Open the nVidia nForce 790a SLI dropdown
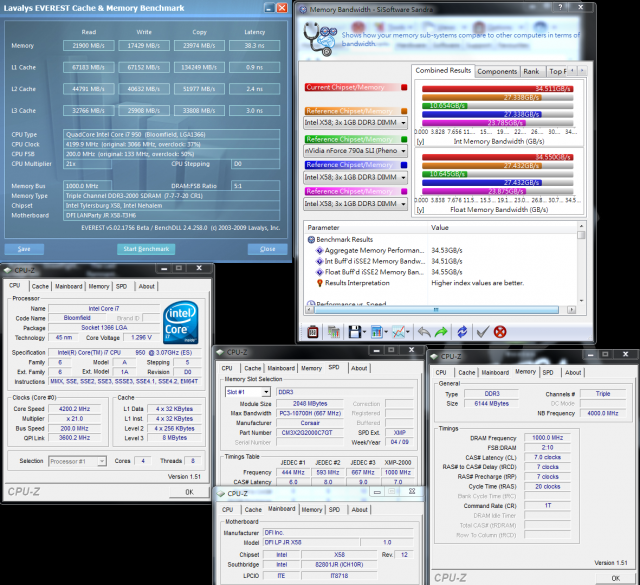The image size is (640, 585). [x=403, y=151]
